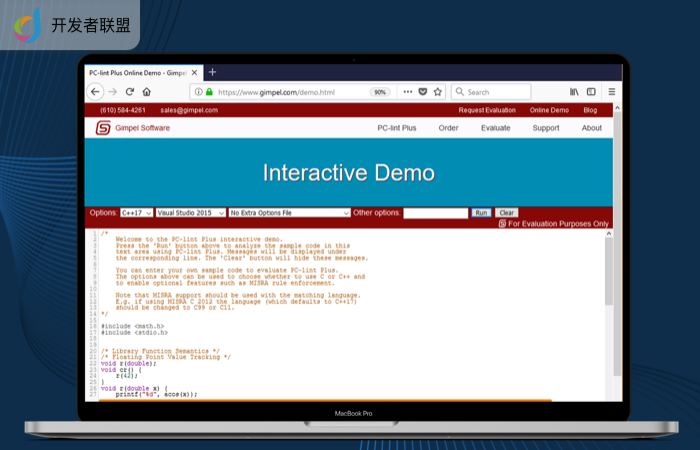Screen dimensions: 700x450
Task: Click the browser back arrow button
Action: click(96, 91)
